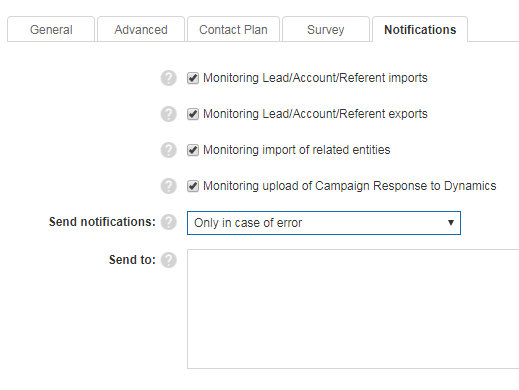Open the Advanced tab
This screenshot has height=390, width=519.
click(141, 29)
